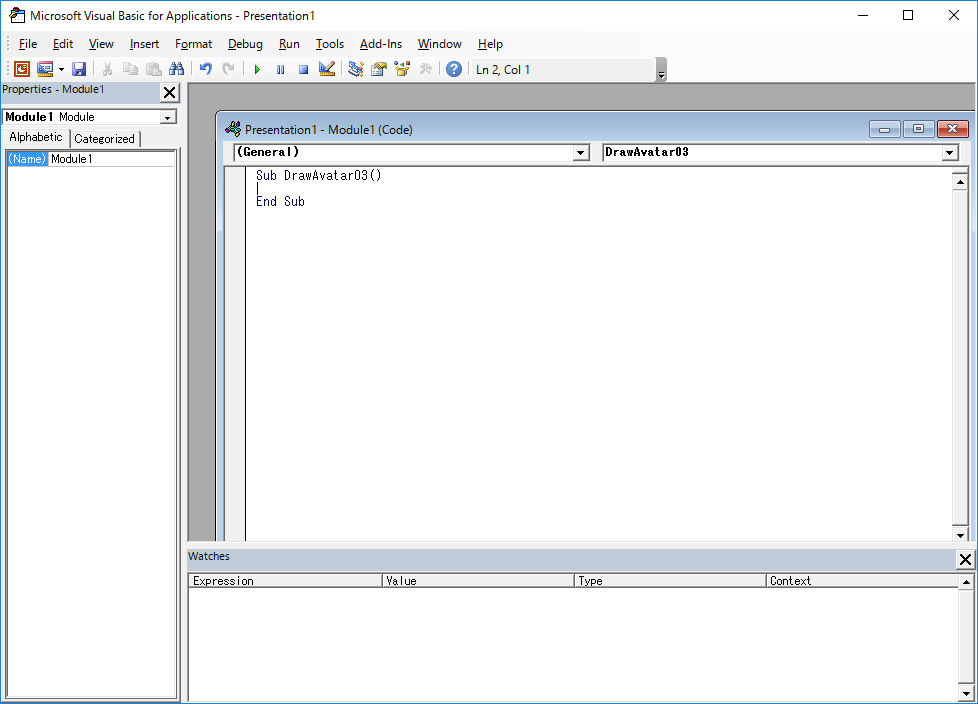Open Project Explorer from the toolbar
The width and height of the screenshot is (978, 704).
(x=356, y=69)
